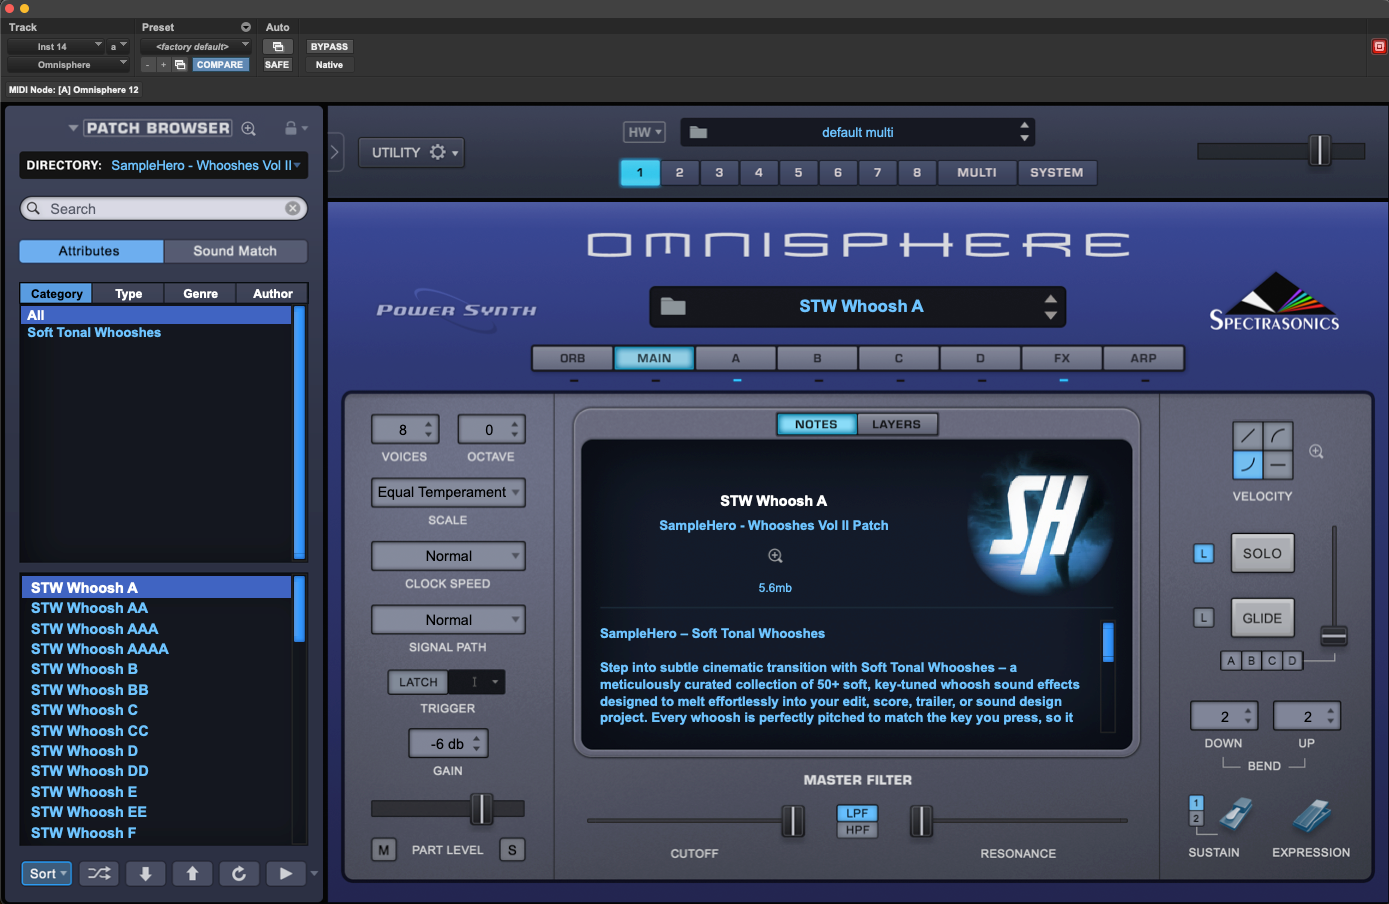
Task: Click the refresh browser icon
Action: (239, 873)
